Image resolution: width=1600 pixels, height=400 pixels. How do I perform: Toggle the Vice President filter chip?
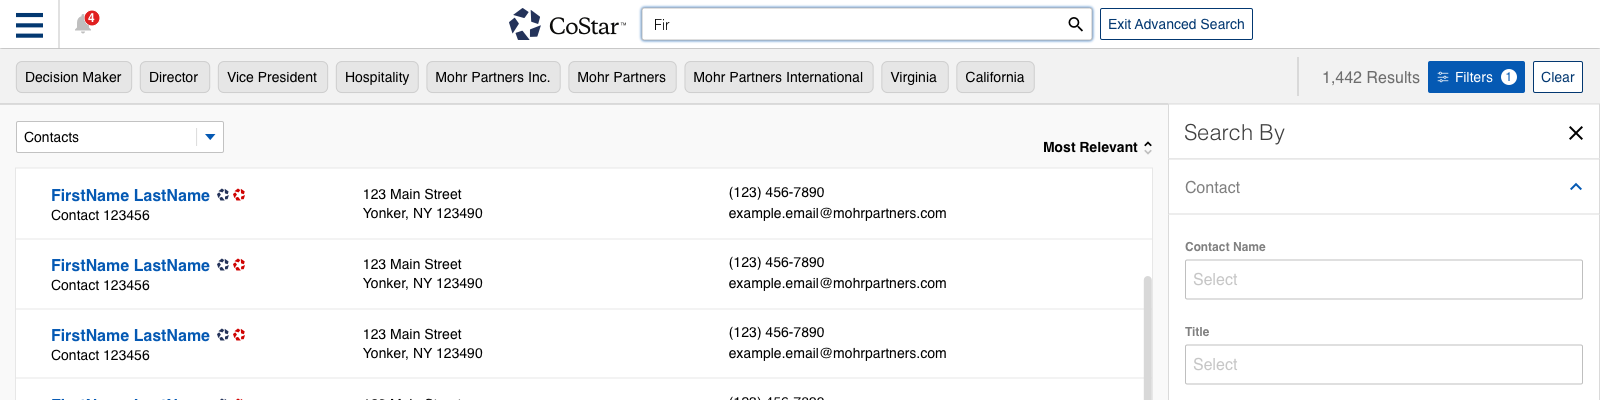point(272,77)
